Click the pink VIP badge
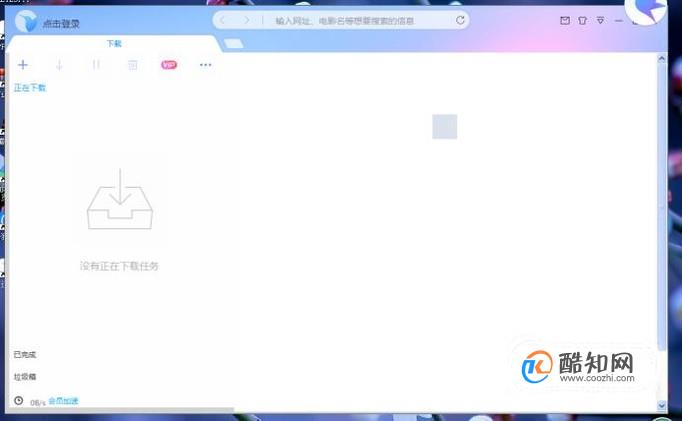This screenshot has height=421, width=682. click(x=169, y=65)
